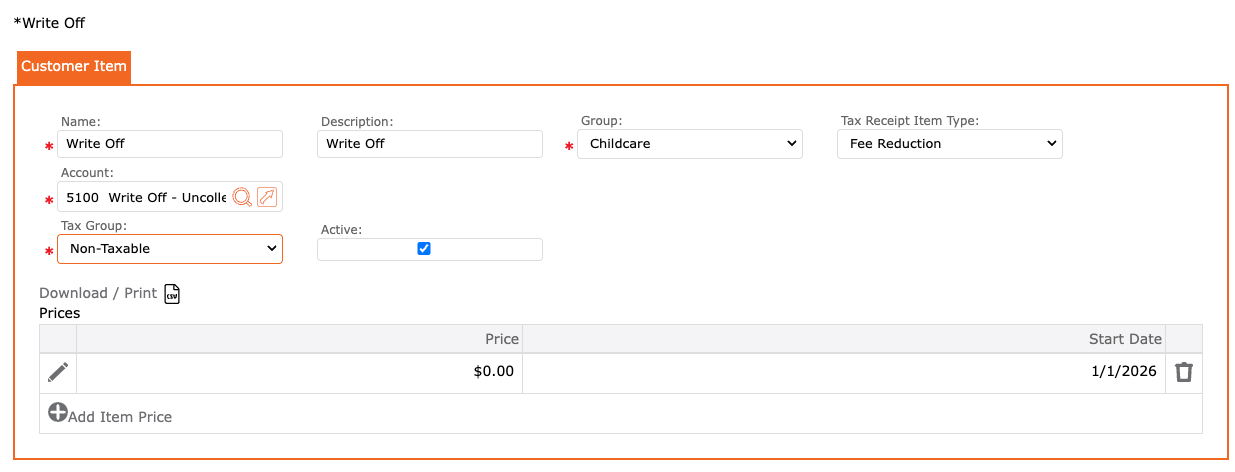The height and width of the screenshot is (472, 1235).
Task: Open the Tax Group Non-Taxable dropdown
Action: [x=170, y=249]
